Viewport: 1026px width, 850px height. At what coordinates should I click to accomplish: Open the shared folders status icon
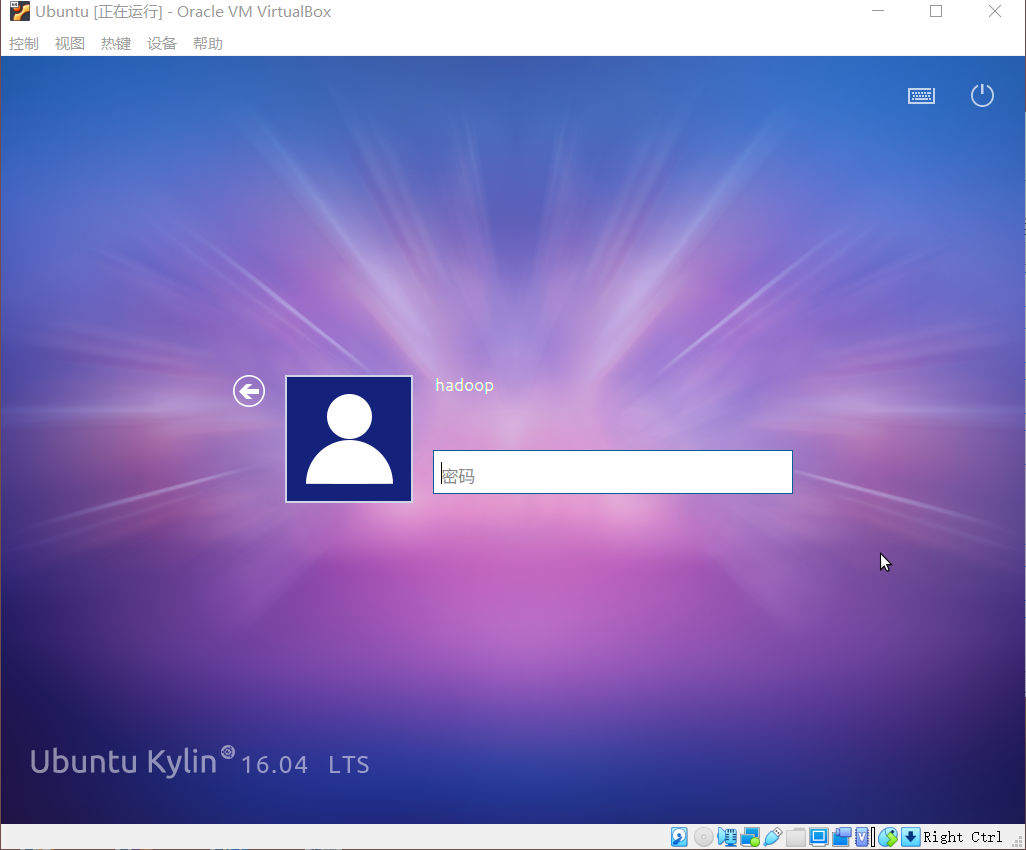796,837
